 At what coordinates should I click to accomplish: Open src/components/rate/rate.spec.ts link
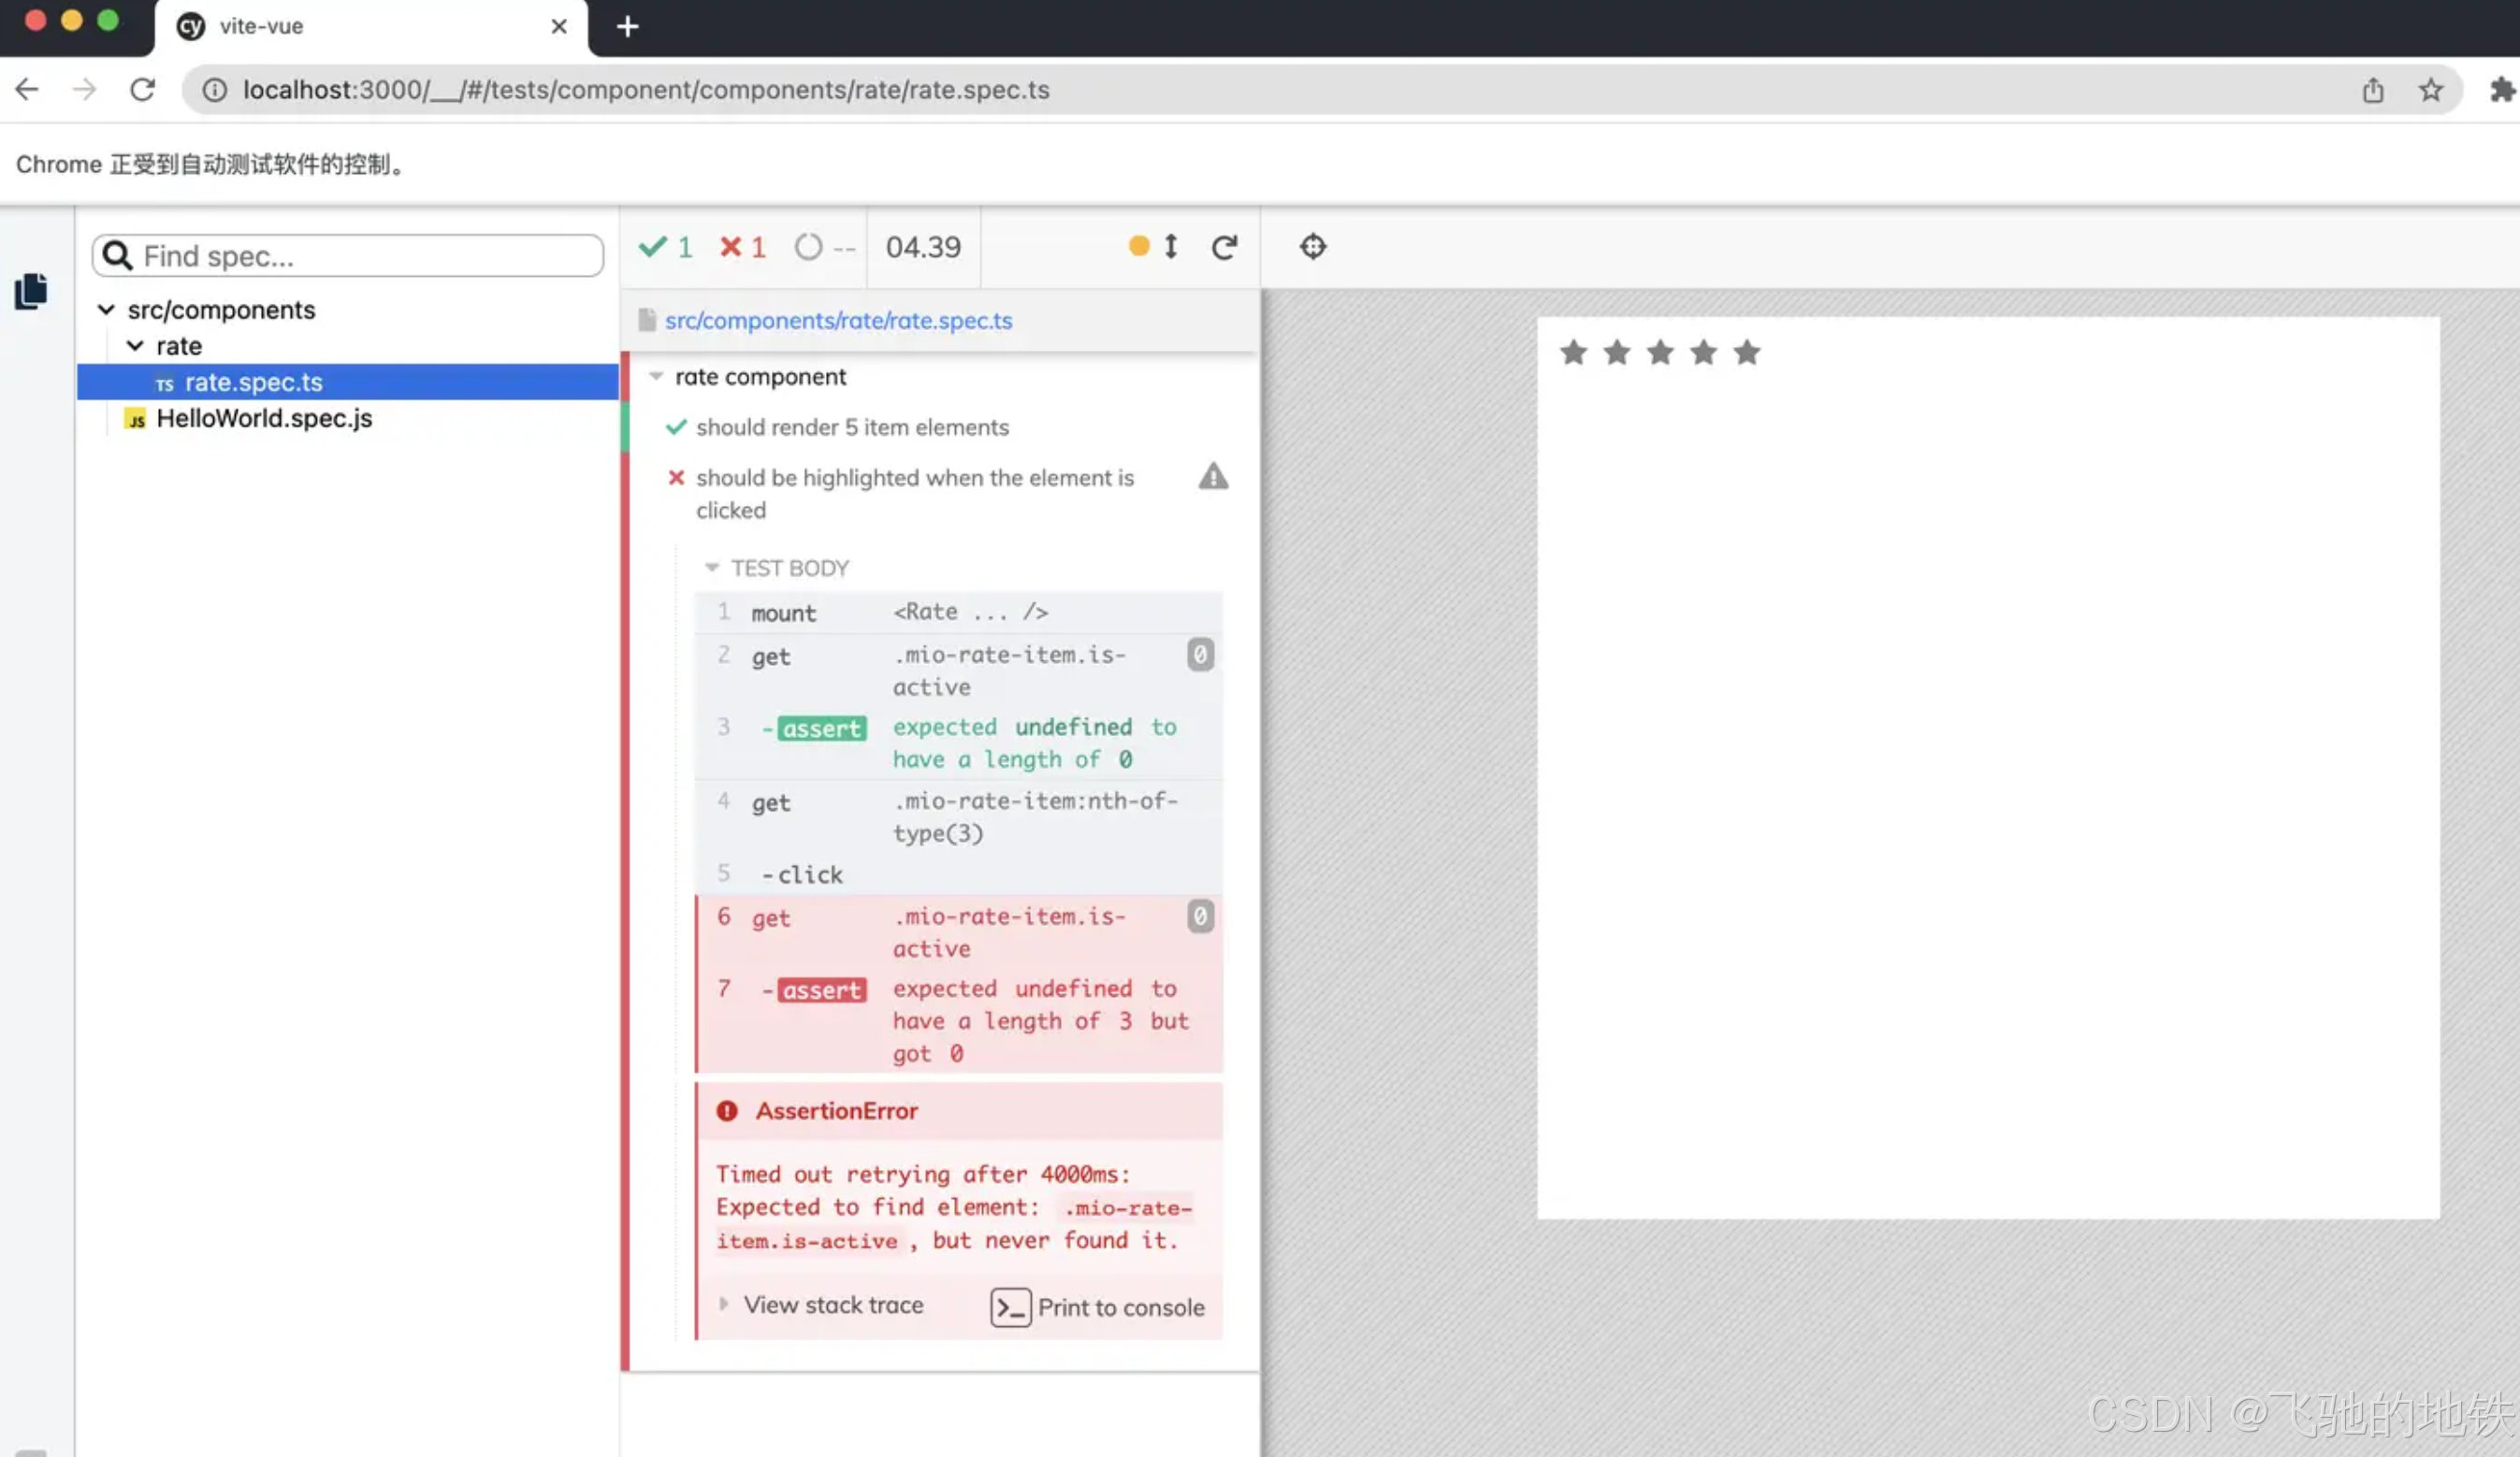[838, 320]
